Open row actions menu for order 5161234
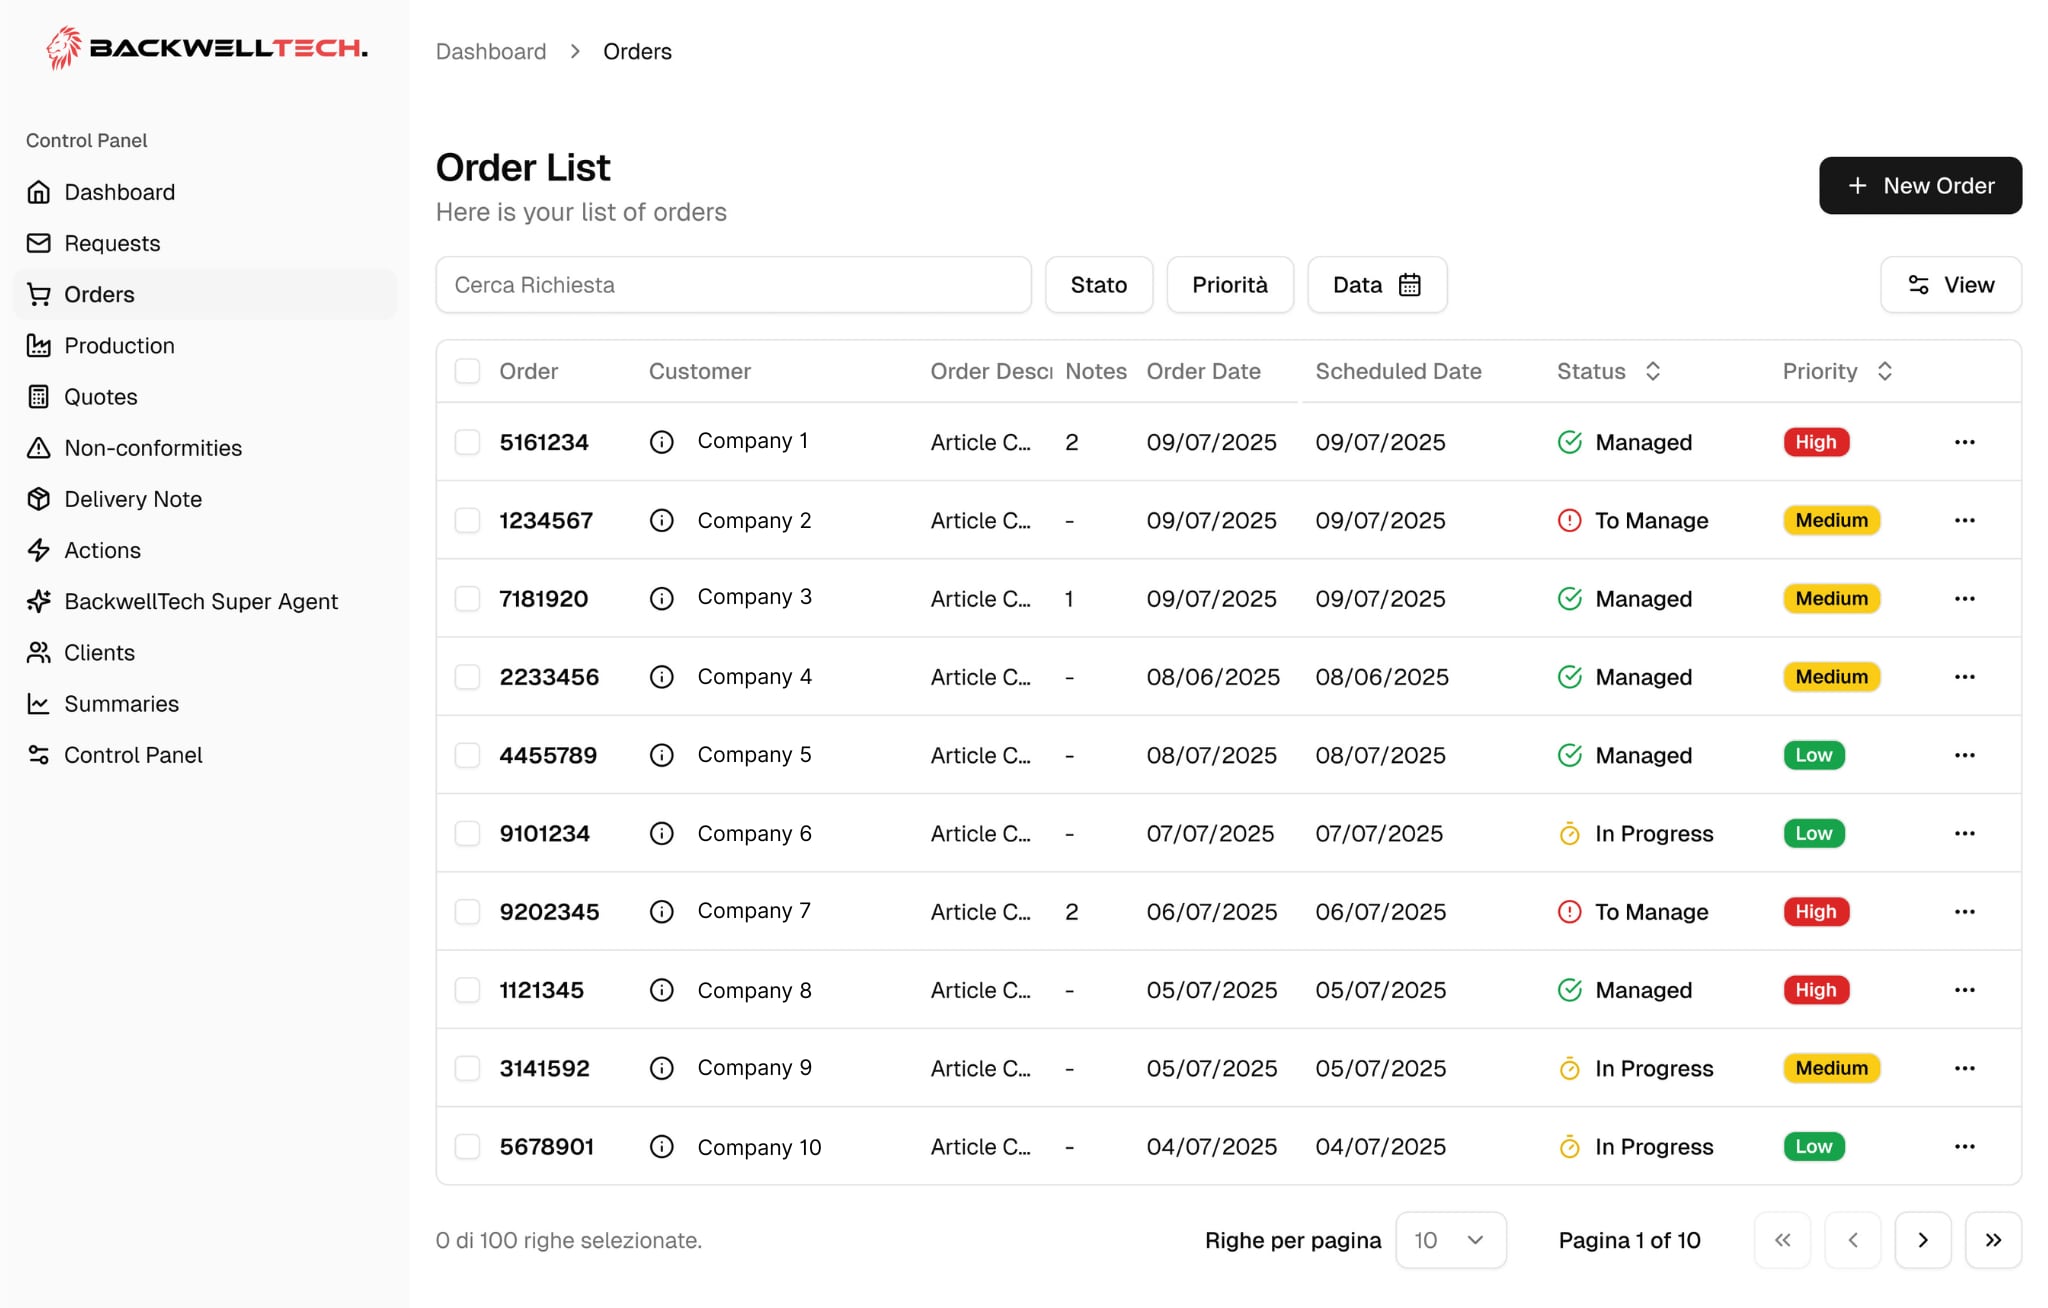This screenshot has height=1308, width=2048. point(1964,442)
